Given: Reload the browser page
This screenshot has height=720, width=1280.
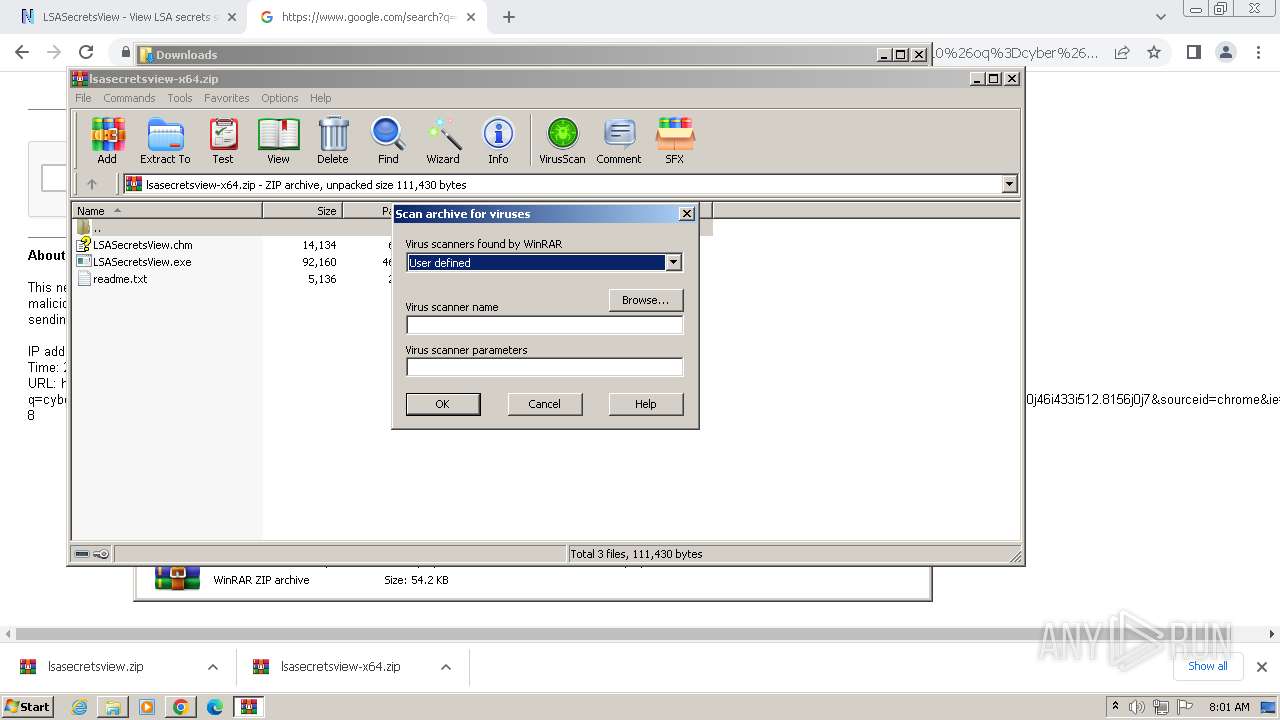Looking at the screenshot, I should click(86, 53).
